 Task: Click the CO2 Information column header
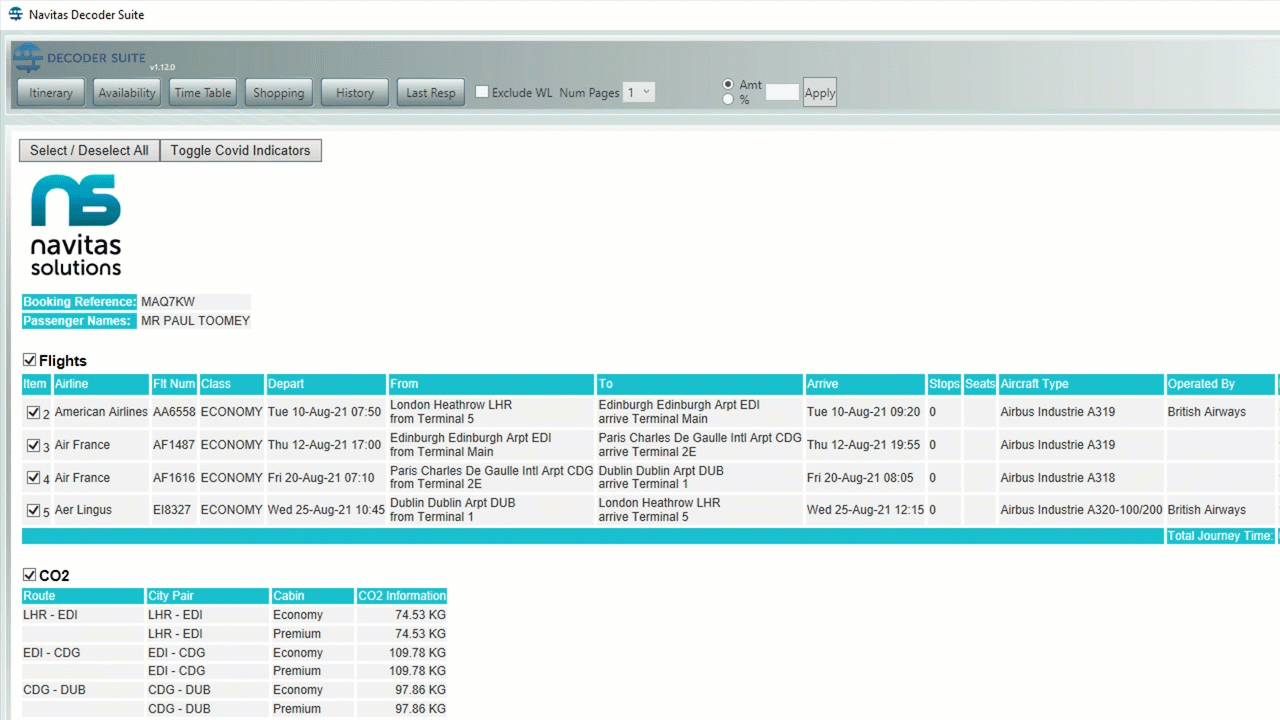tap(402, 596)
